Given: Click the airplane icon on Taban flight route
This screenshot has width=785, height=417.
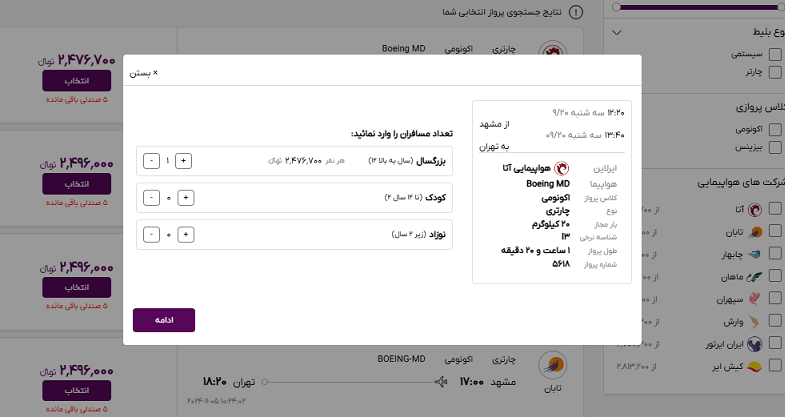Looking at the screenshot, I should [x=441, y=382].
